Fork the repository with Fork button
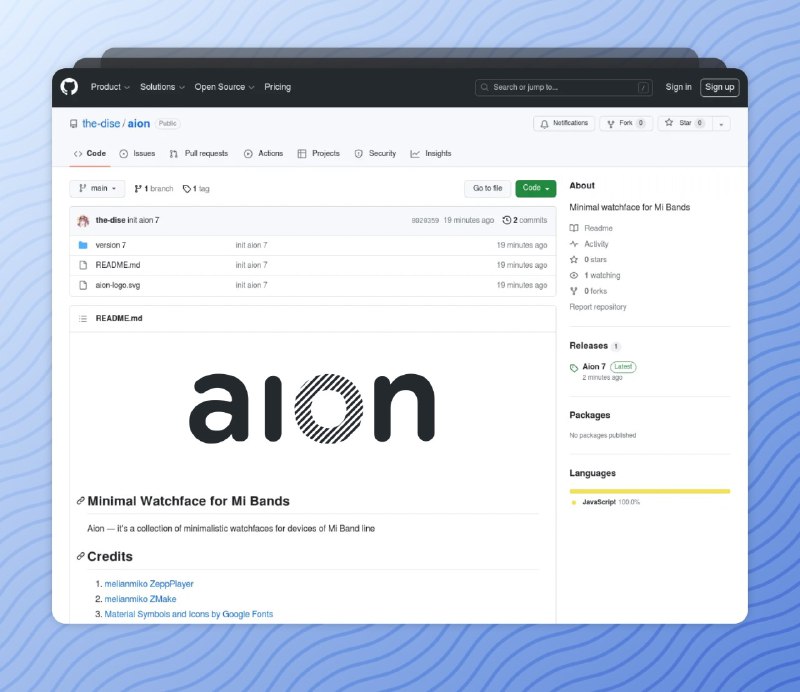Screen dimensions: 800x692 tap(626, 123)
